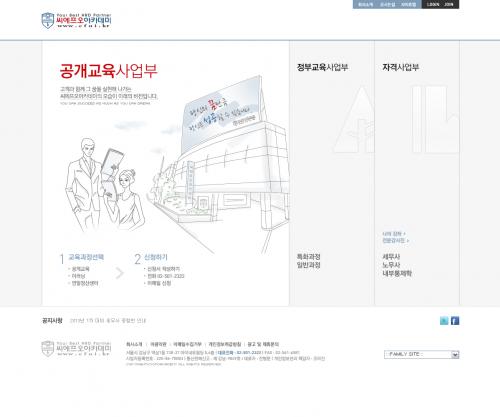
Task: Click the building billboard illustration
Action: click(223, 114)
